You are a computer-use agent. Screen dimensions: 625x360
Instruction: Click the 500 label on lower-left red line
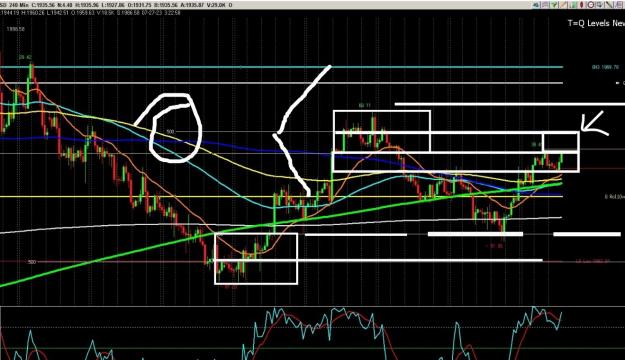32,262
